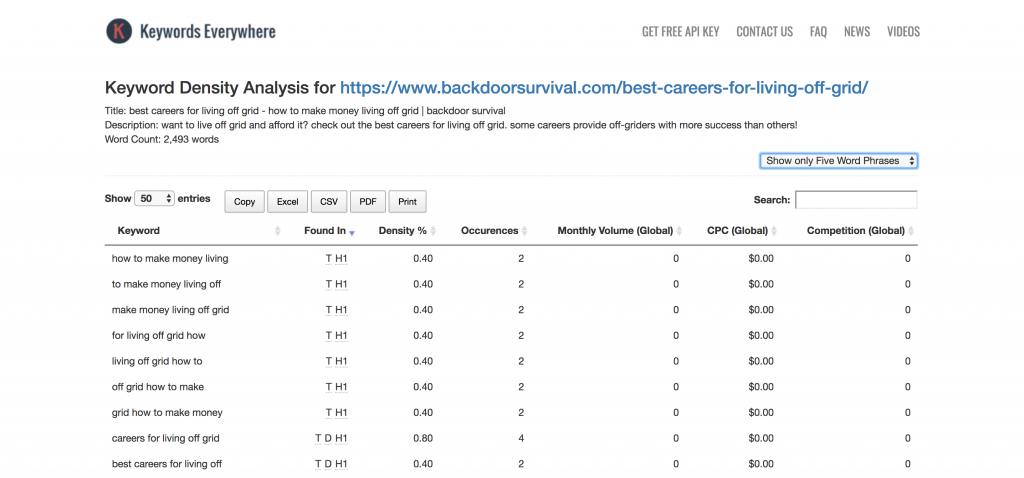Click T D H1 in 'careers for living off grid' row
Viewport: 1024px width, 478px height.
click(331, 438)
